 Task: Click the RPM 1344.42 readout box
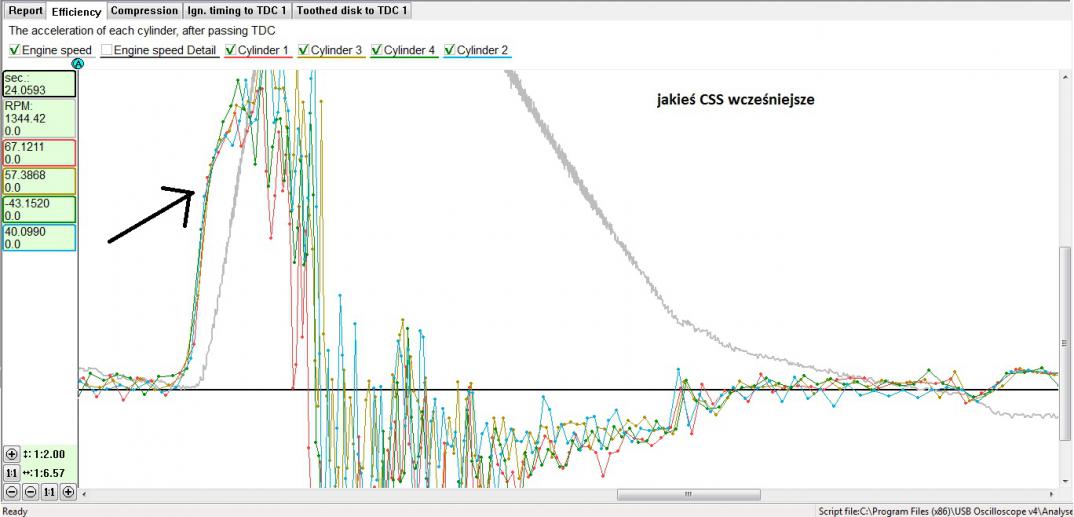tap(39, 118)
